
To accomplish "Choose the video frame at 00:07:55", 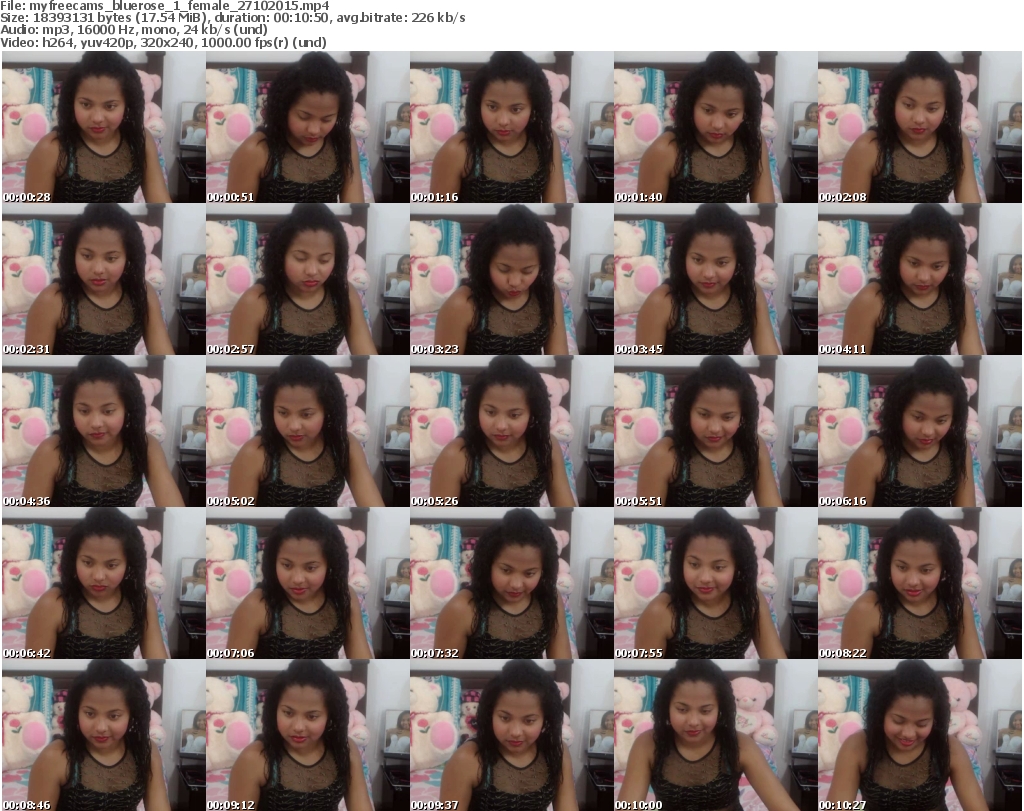I will click(x=715, y=583).
